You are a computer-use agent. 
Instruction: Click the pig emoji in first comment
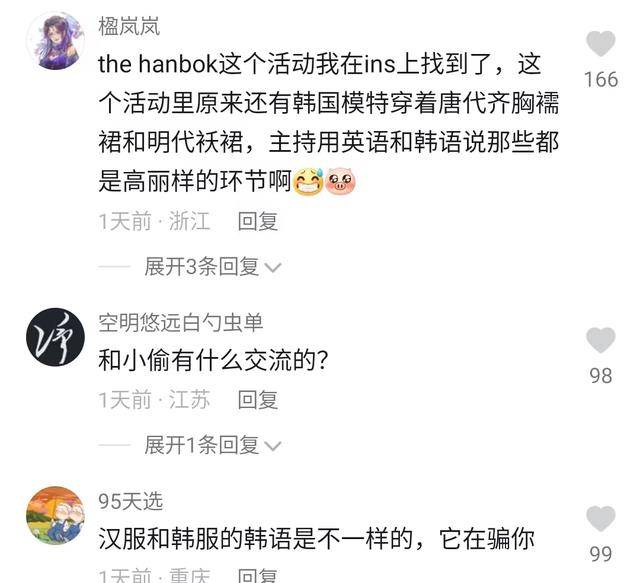click(x=341, y=181)
